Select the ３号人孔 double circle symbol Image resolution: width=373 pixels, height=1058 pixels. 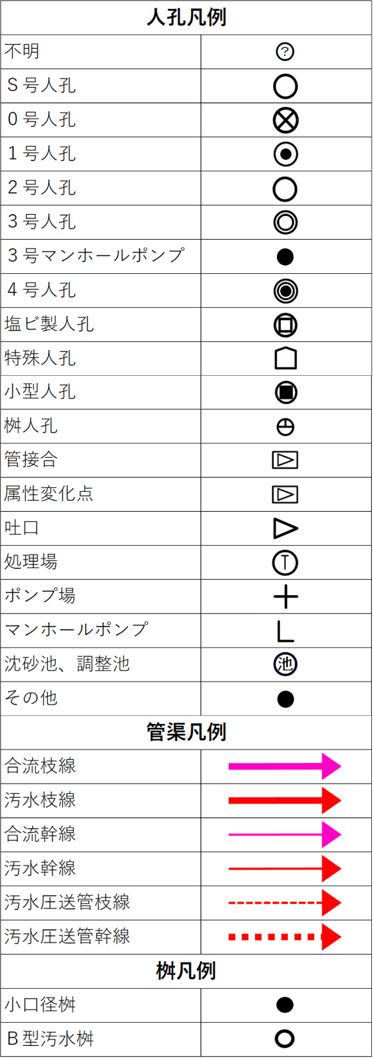(286, 222)
